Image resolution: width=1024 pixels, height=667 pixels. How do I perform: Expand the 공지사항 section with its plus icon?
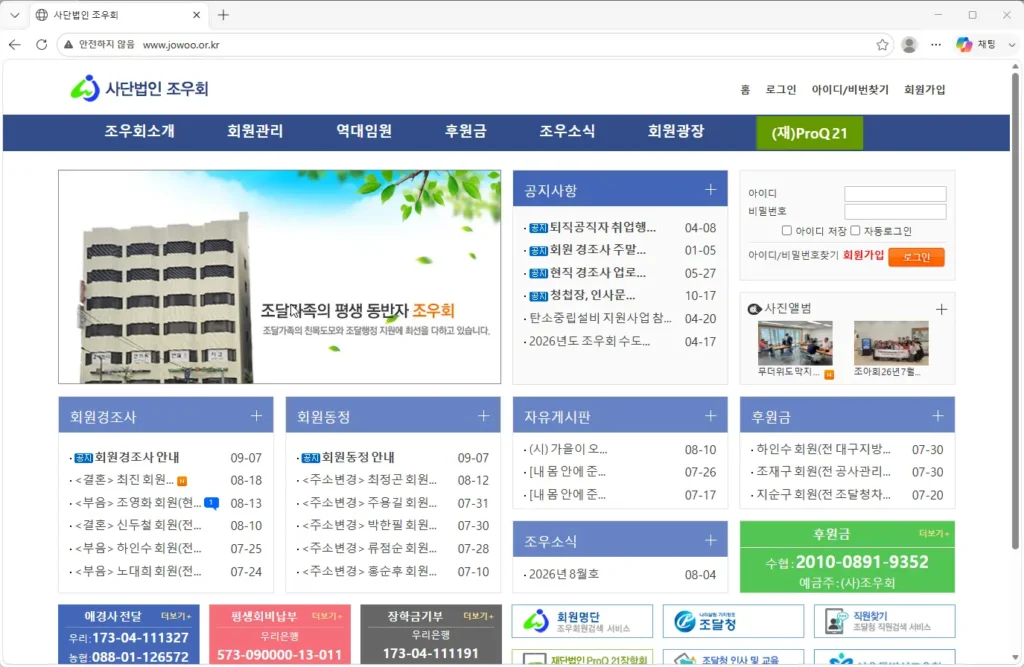coord(711,189)
